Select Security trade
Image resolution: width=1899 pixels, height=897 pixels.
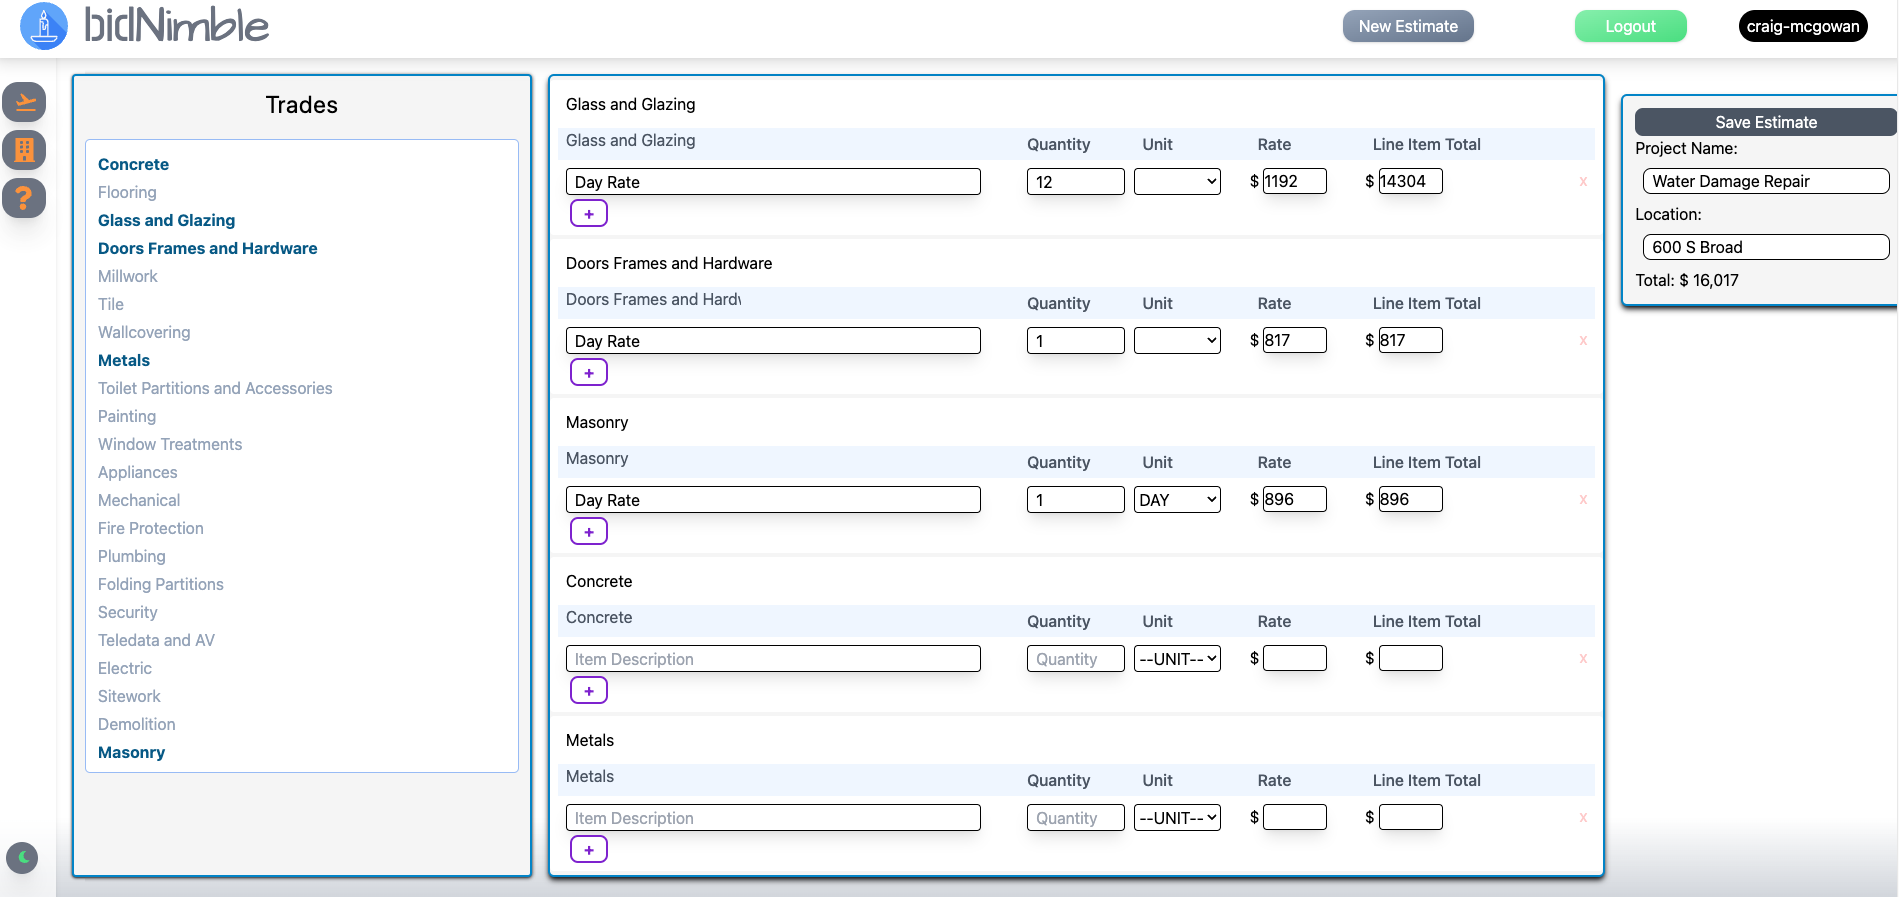(x=128, y=612)
